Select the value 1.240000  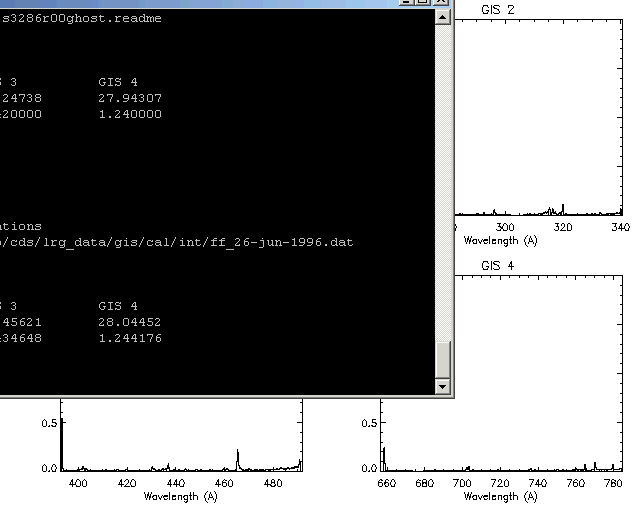(x=130, y=114)
